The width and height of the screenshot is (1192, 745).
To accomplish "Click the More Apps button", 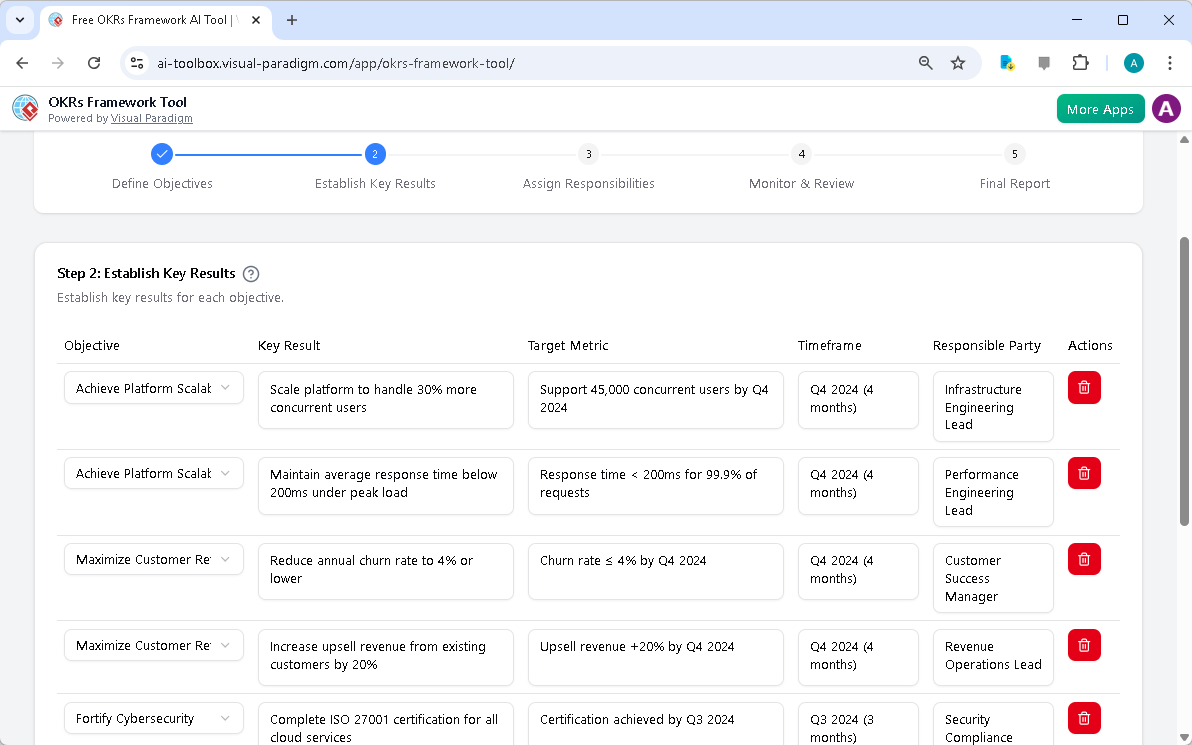I will click(1100, 108).
